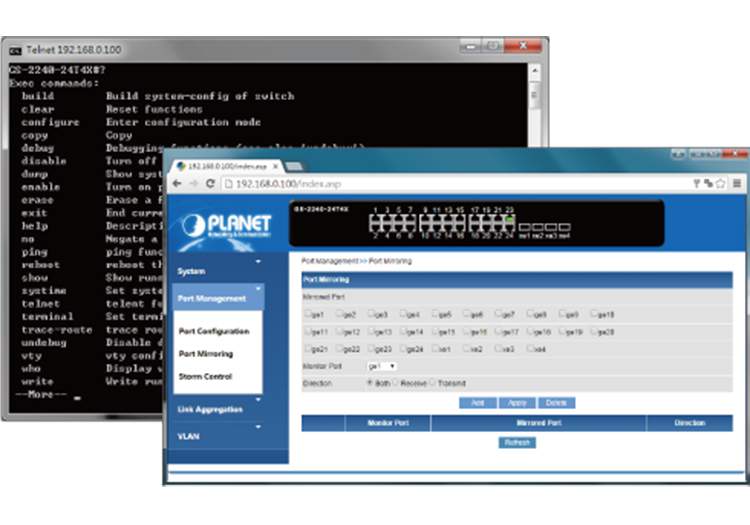Viewport: 750px width, 525px height.
Task: Open the Storm Control menu item
Action: click(205, 377)
